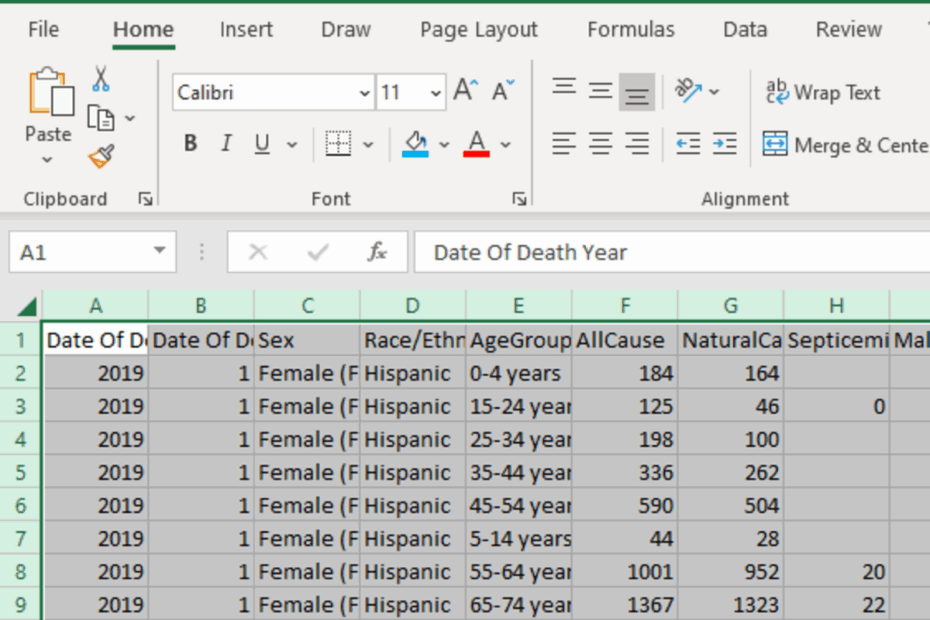The image size is (930, 620).
Task: Click the Orientation text rotation icon
Action: pos(688,91)
